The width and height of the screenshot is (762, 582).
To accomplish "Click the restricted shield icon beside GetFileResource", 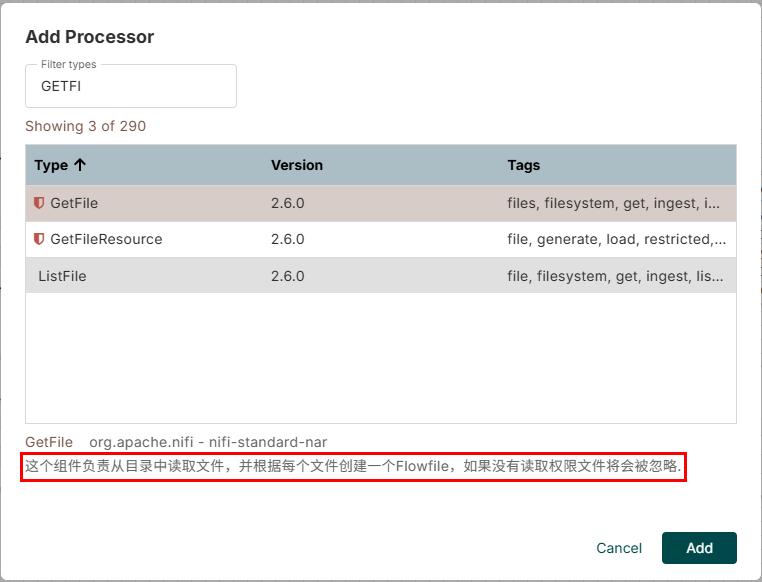I will (x=39, y=239).
